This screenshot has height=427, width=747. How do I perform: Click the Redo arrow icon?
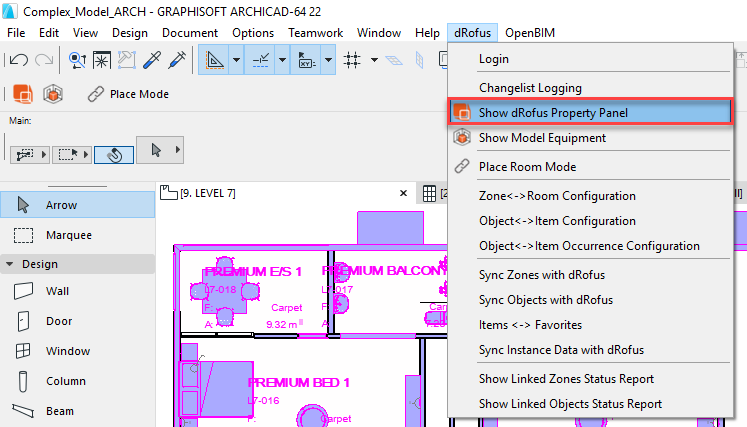(44, 60)
